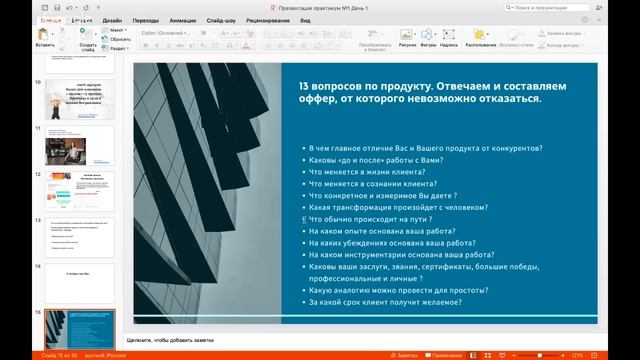Open the font name combo box
Screen dimensions: 640x360
click(x=167, y=33)
